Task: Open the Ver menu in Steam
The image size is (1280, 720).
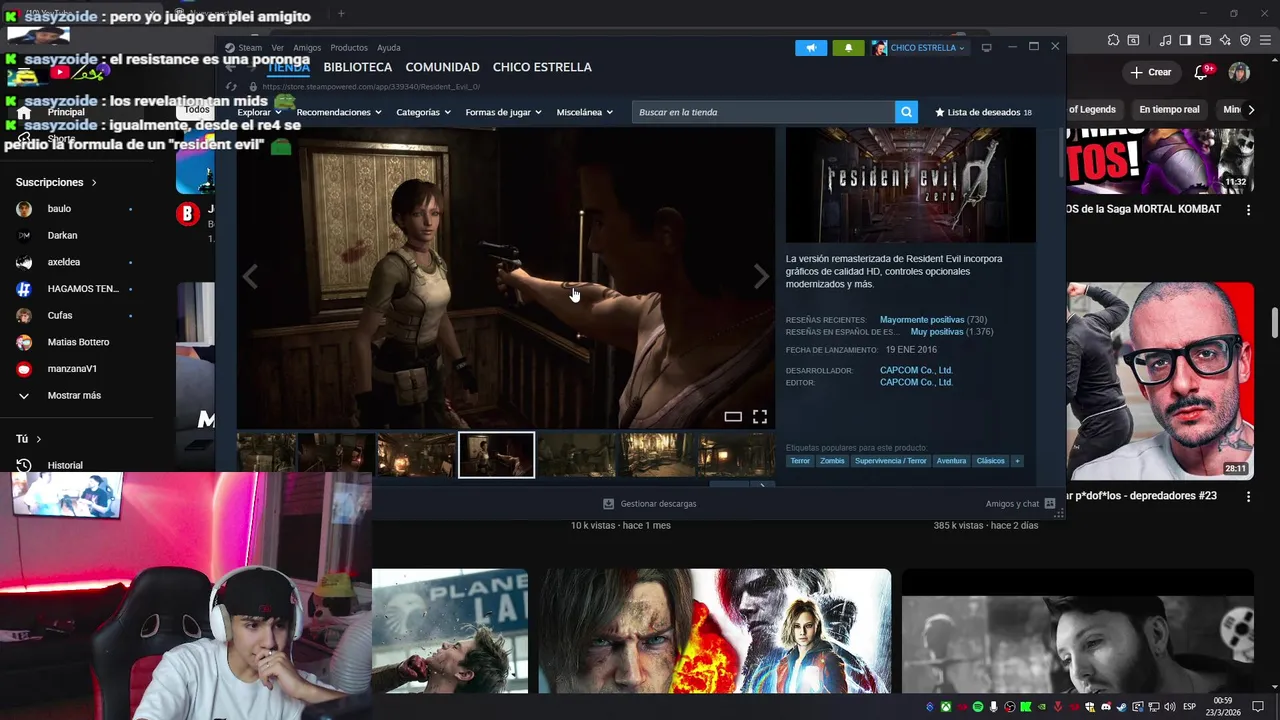Action: [278, 48]
